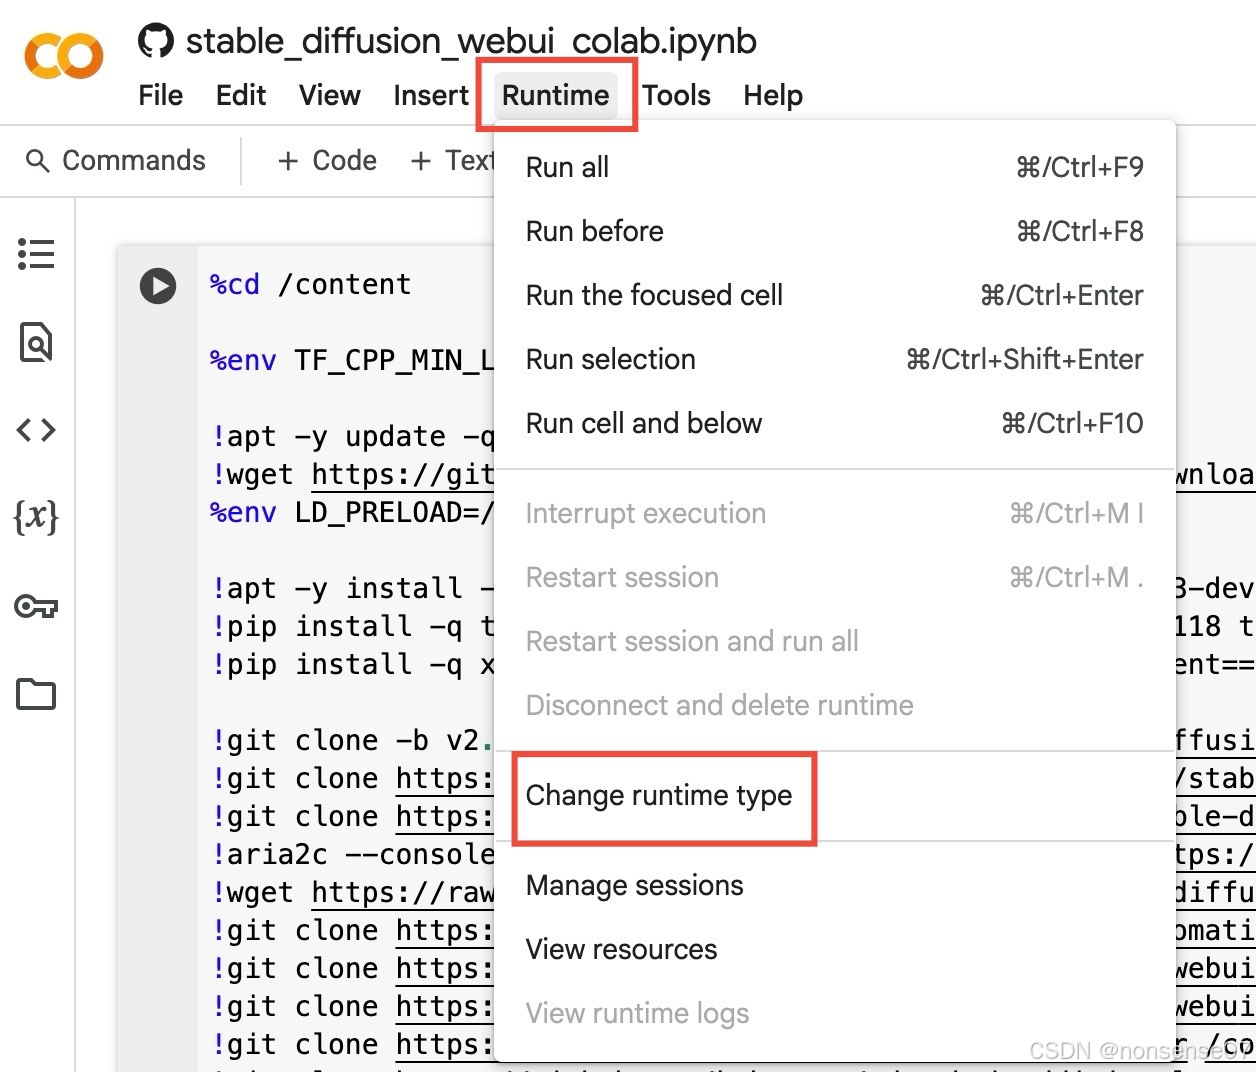
Task: Select Change runtime type
Action: 835,795
